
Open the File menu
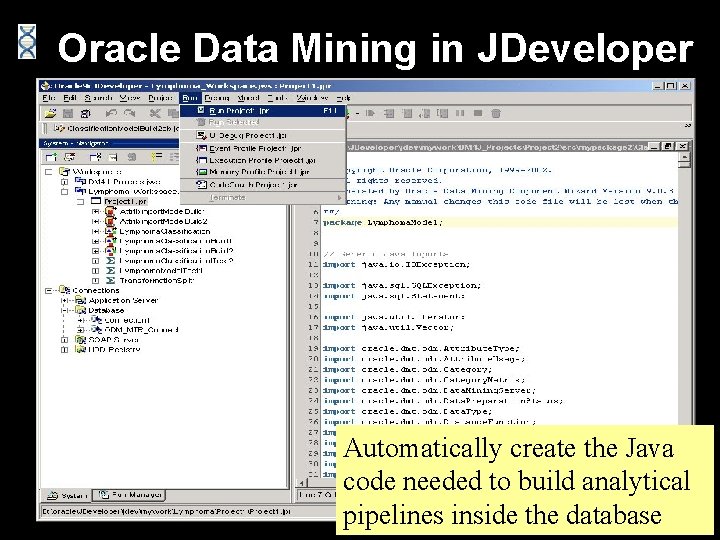click(49, 98)
